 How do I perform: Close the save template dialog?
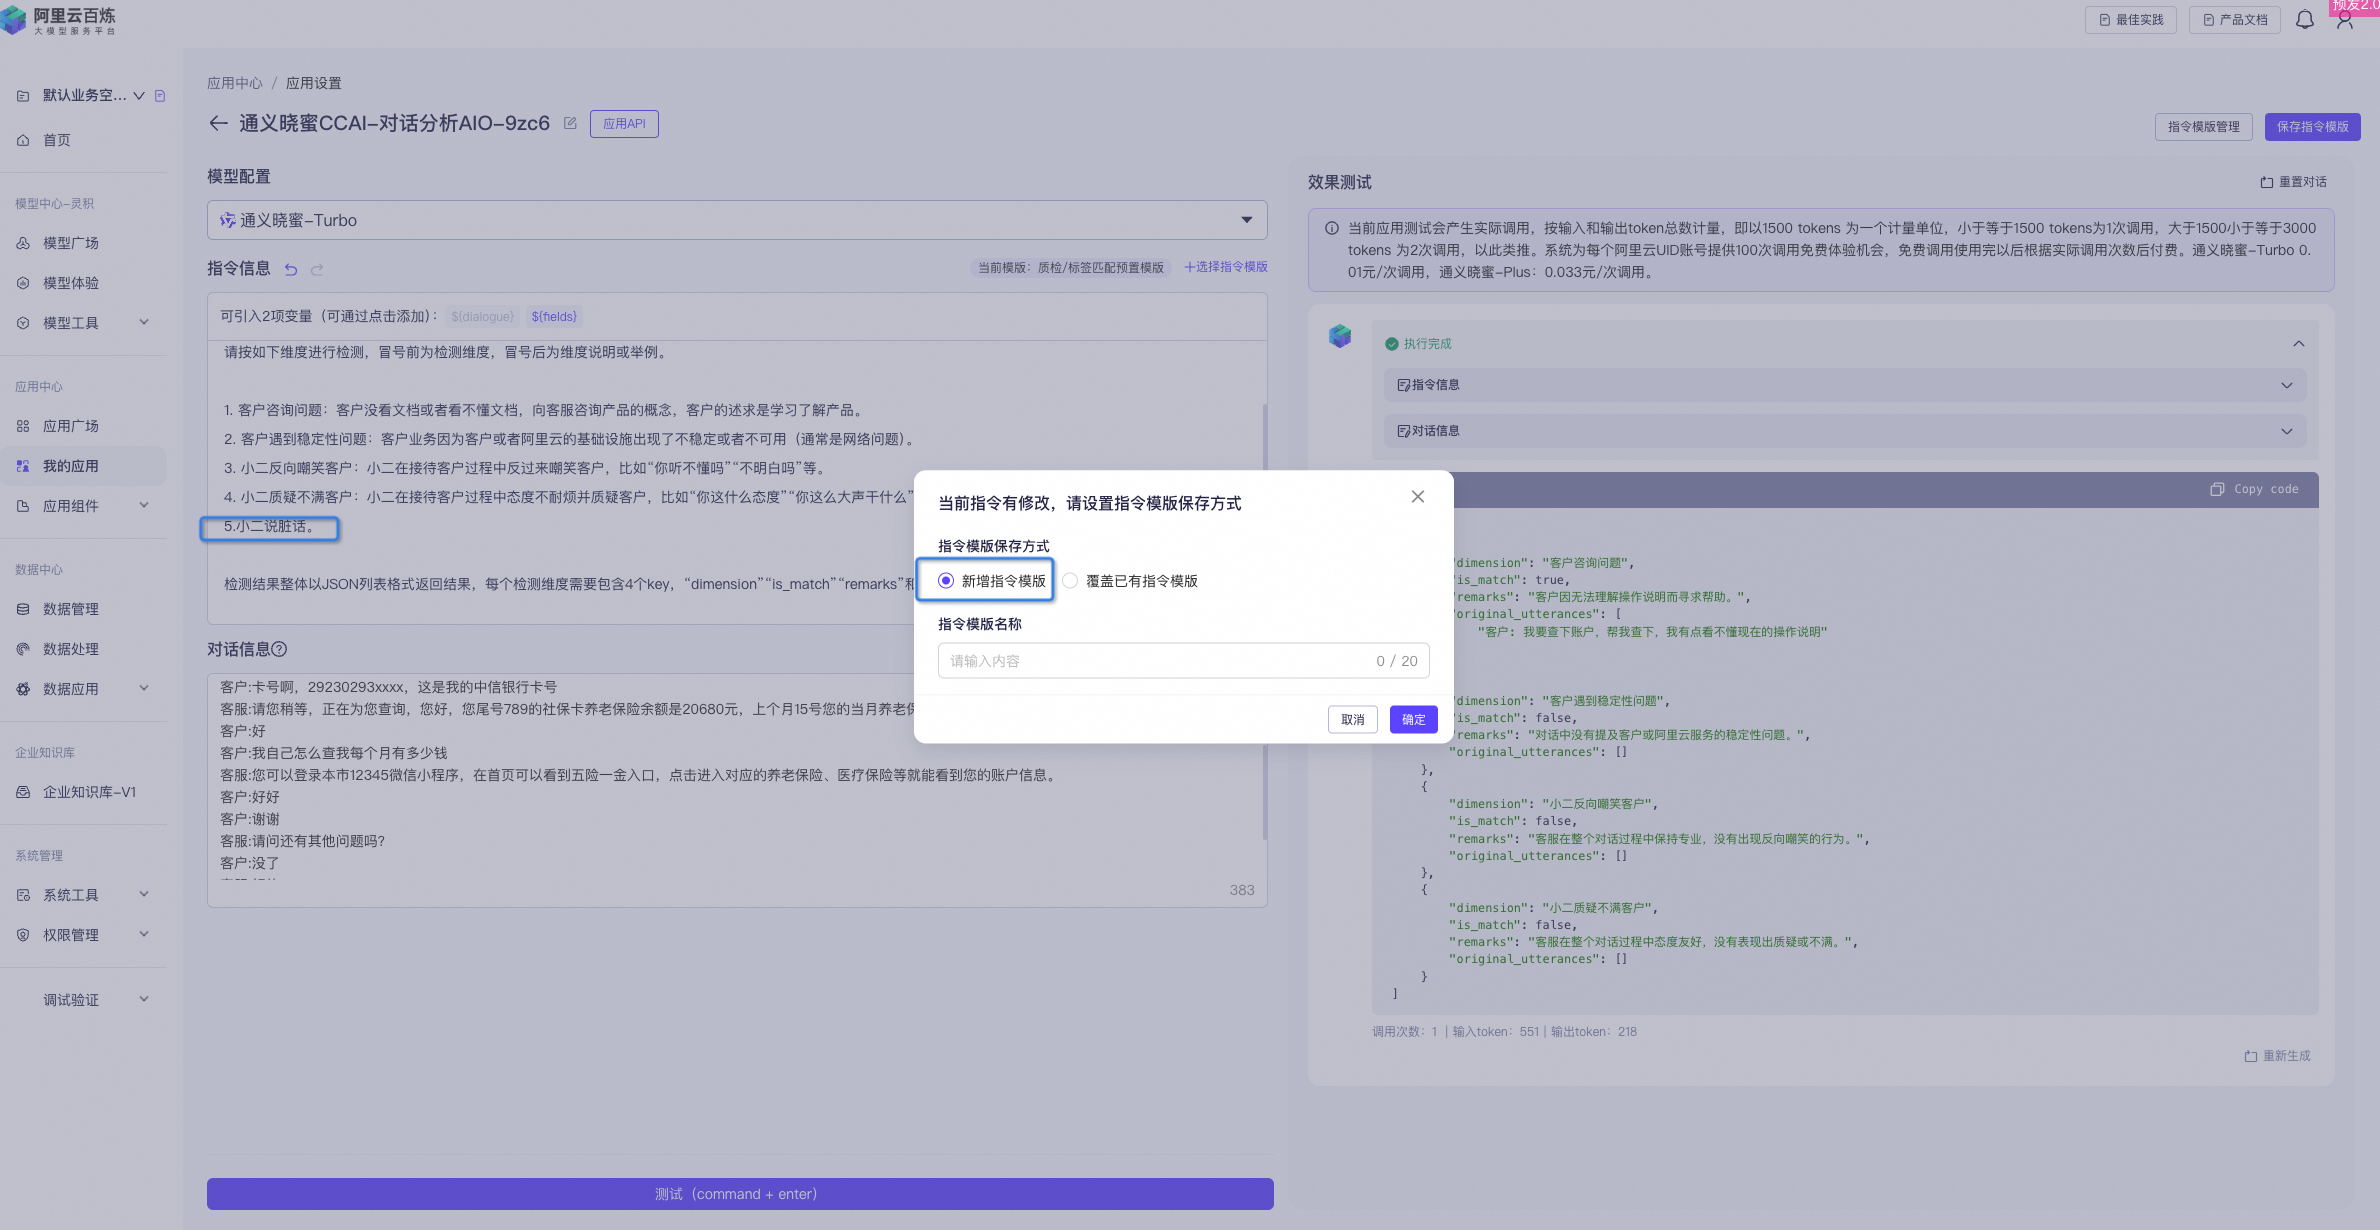pyautogui.click(x=1417, y=497)
